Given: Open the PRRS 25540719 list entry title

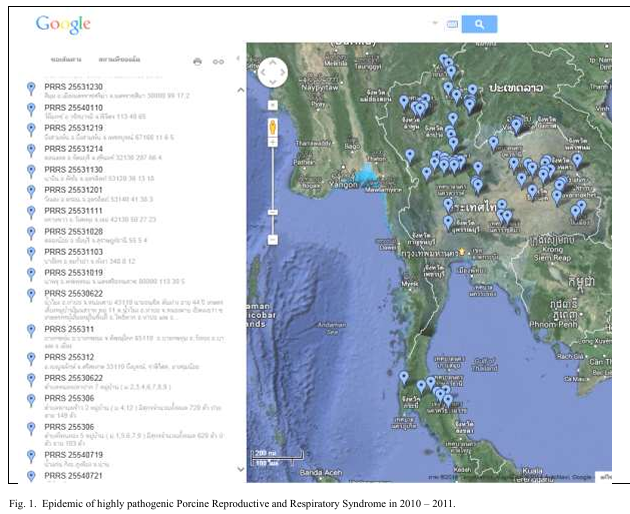Looking at the screenshot, I should (x=74, y=455).
